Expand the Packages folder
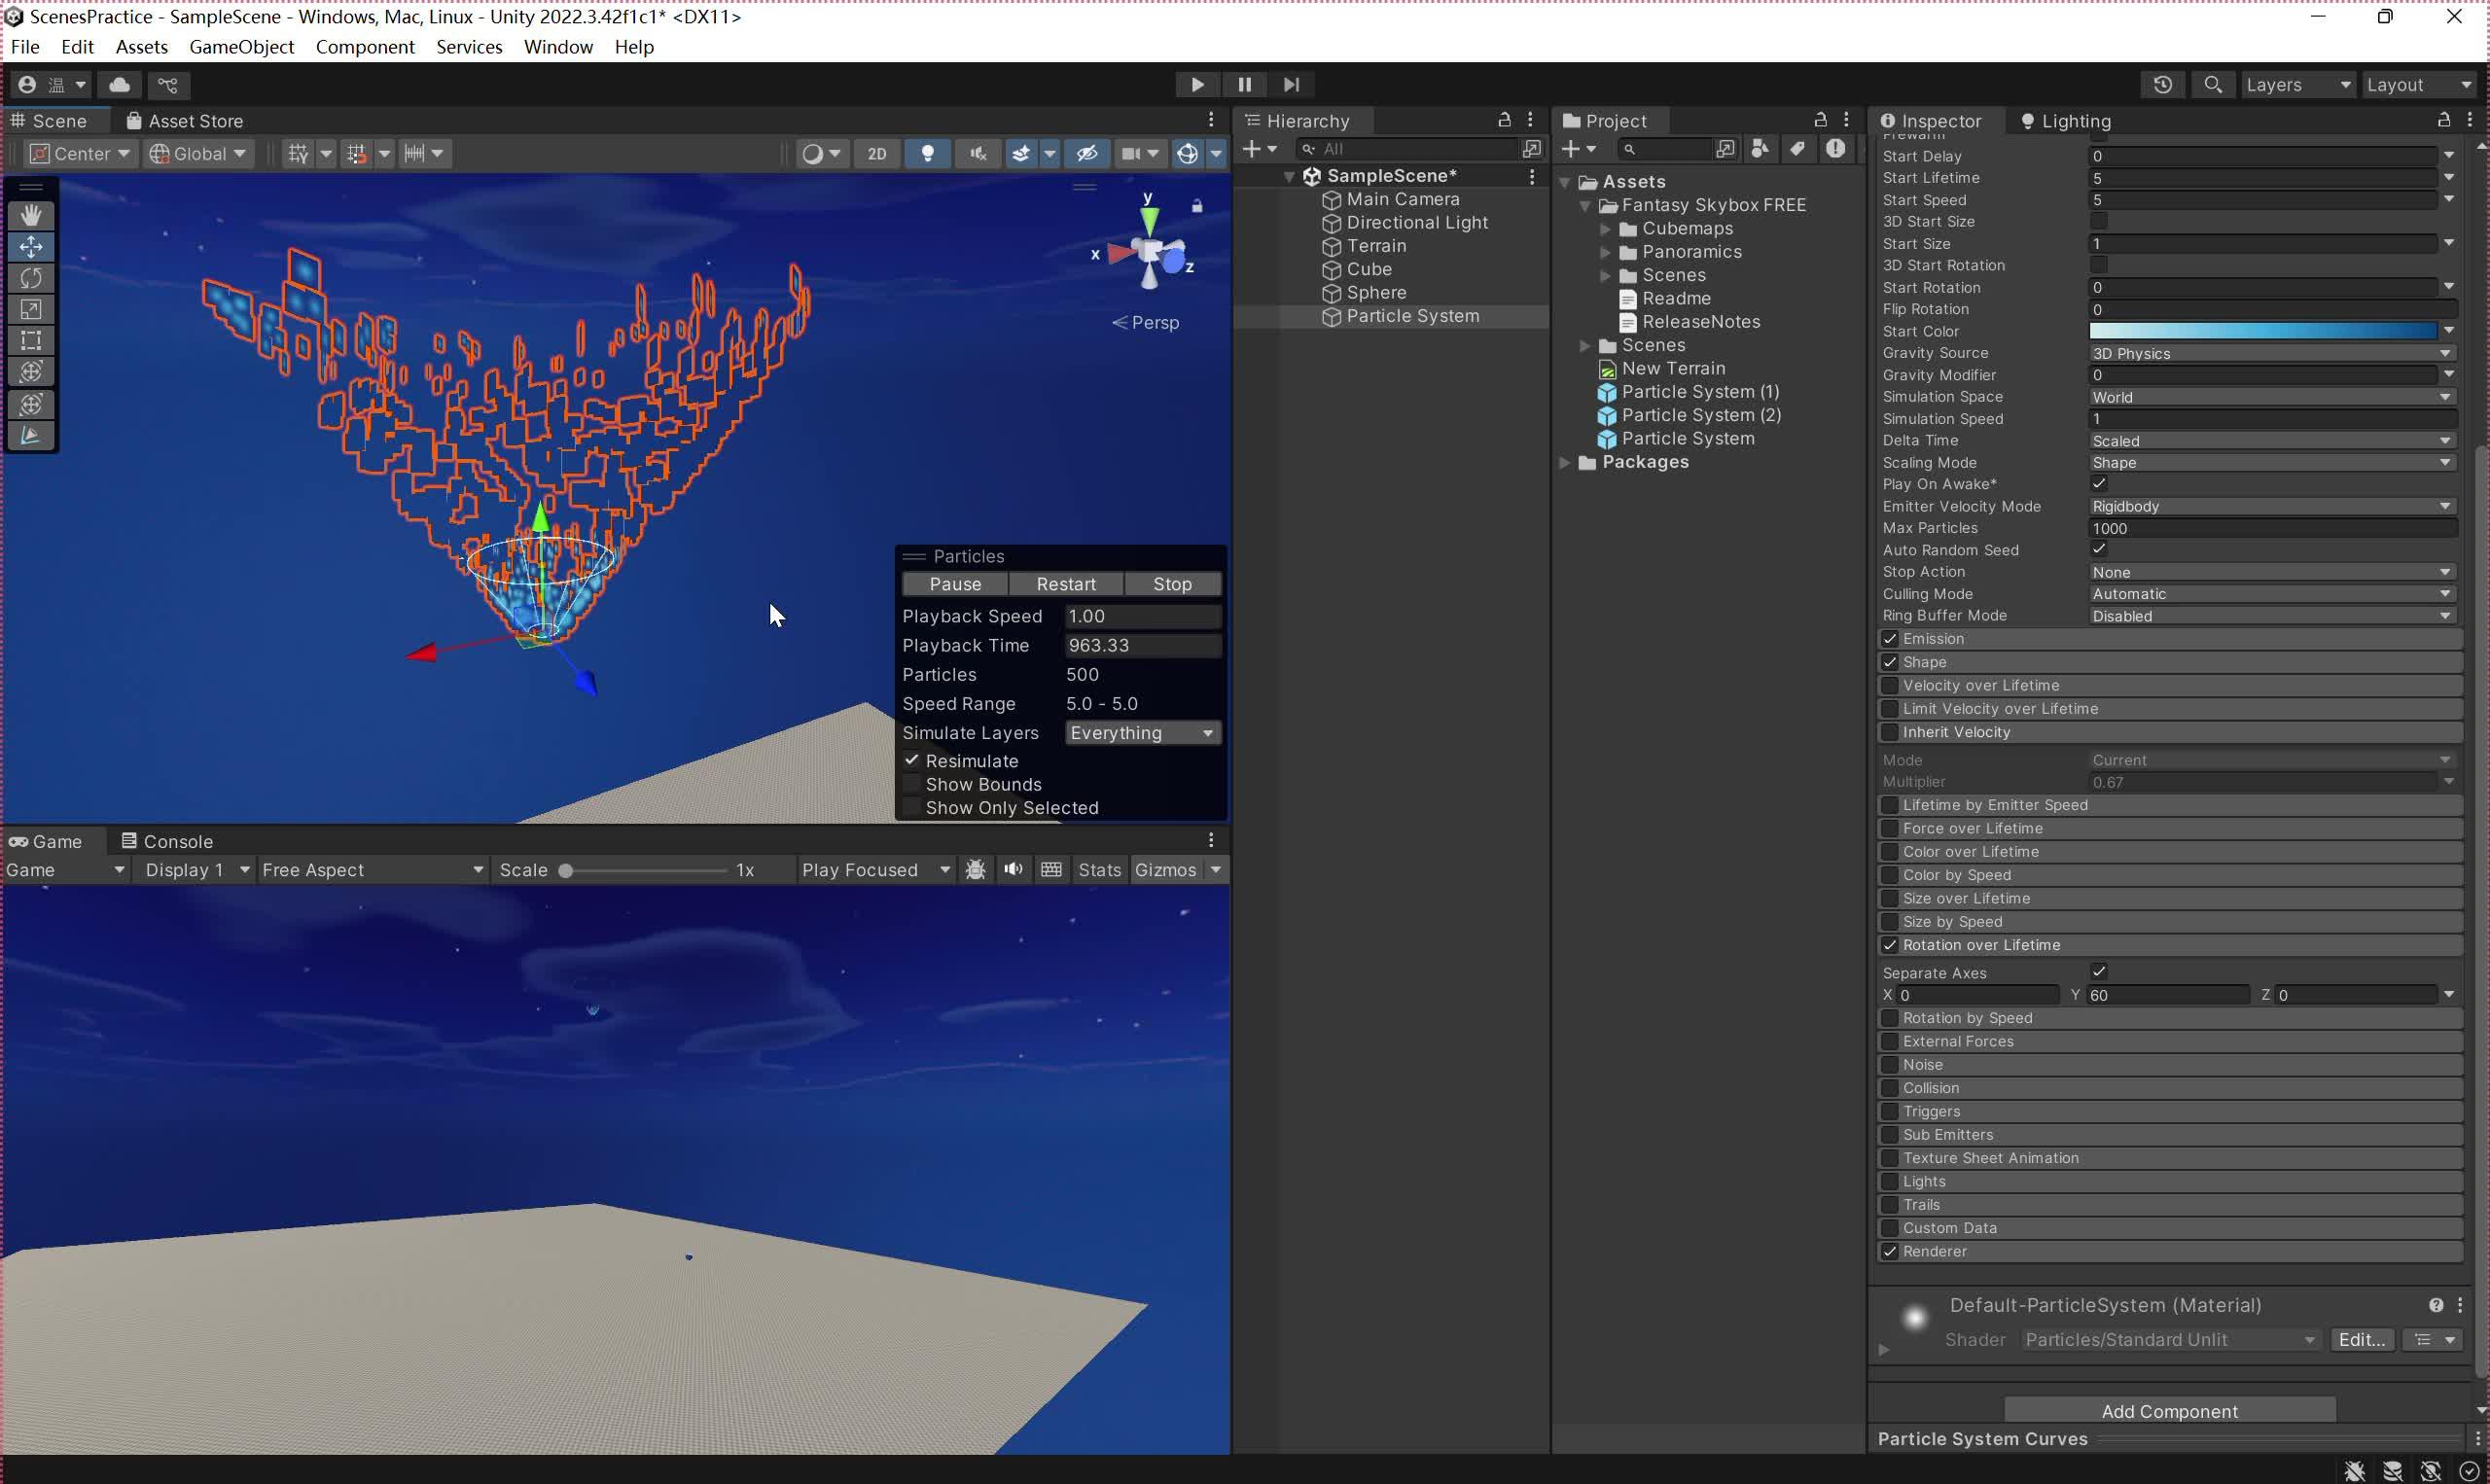The width and height of the screenshot is (2490, 1484). (x=1566, y=463)
